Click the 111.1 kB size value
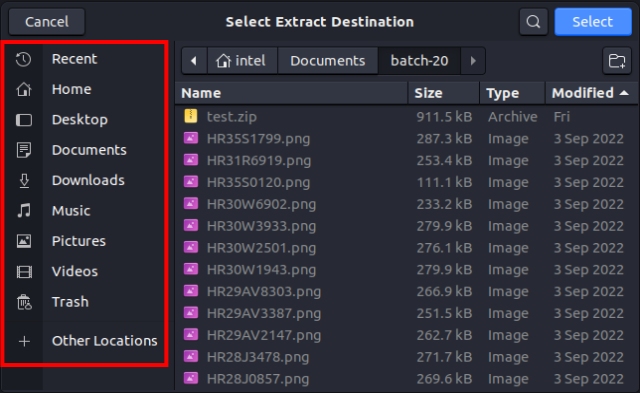This screenshot has height=393, width=640. (x=444, y=182)
